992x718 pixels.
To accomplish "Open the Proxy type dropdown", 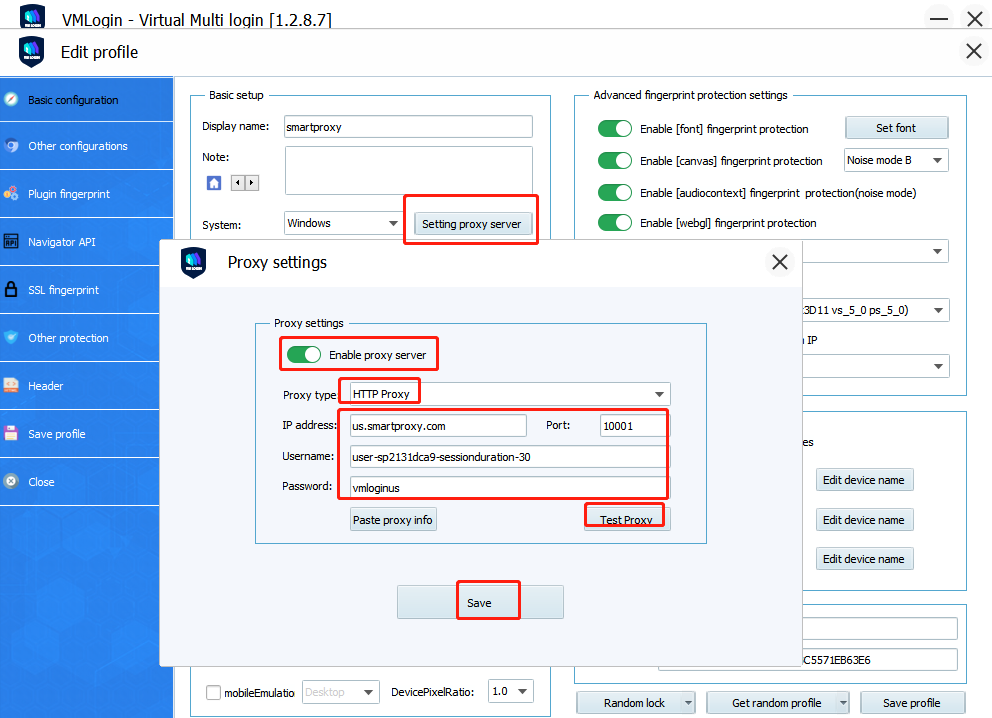I will click(x=510, y=394).
